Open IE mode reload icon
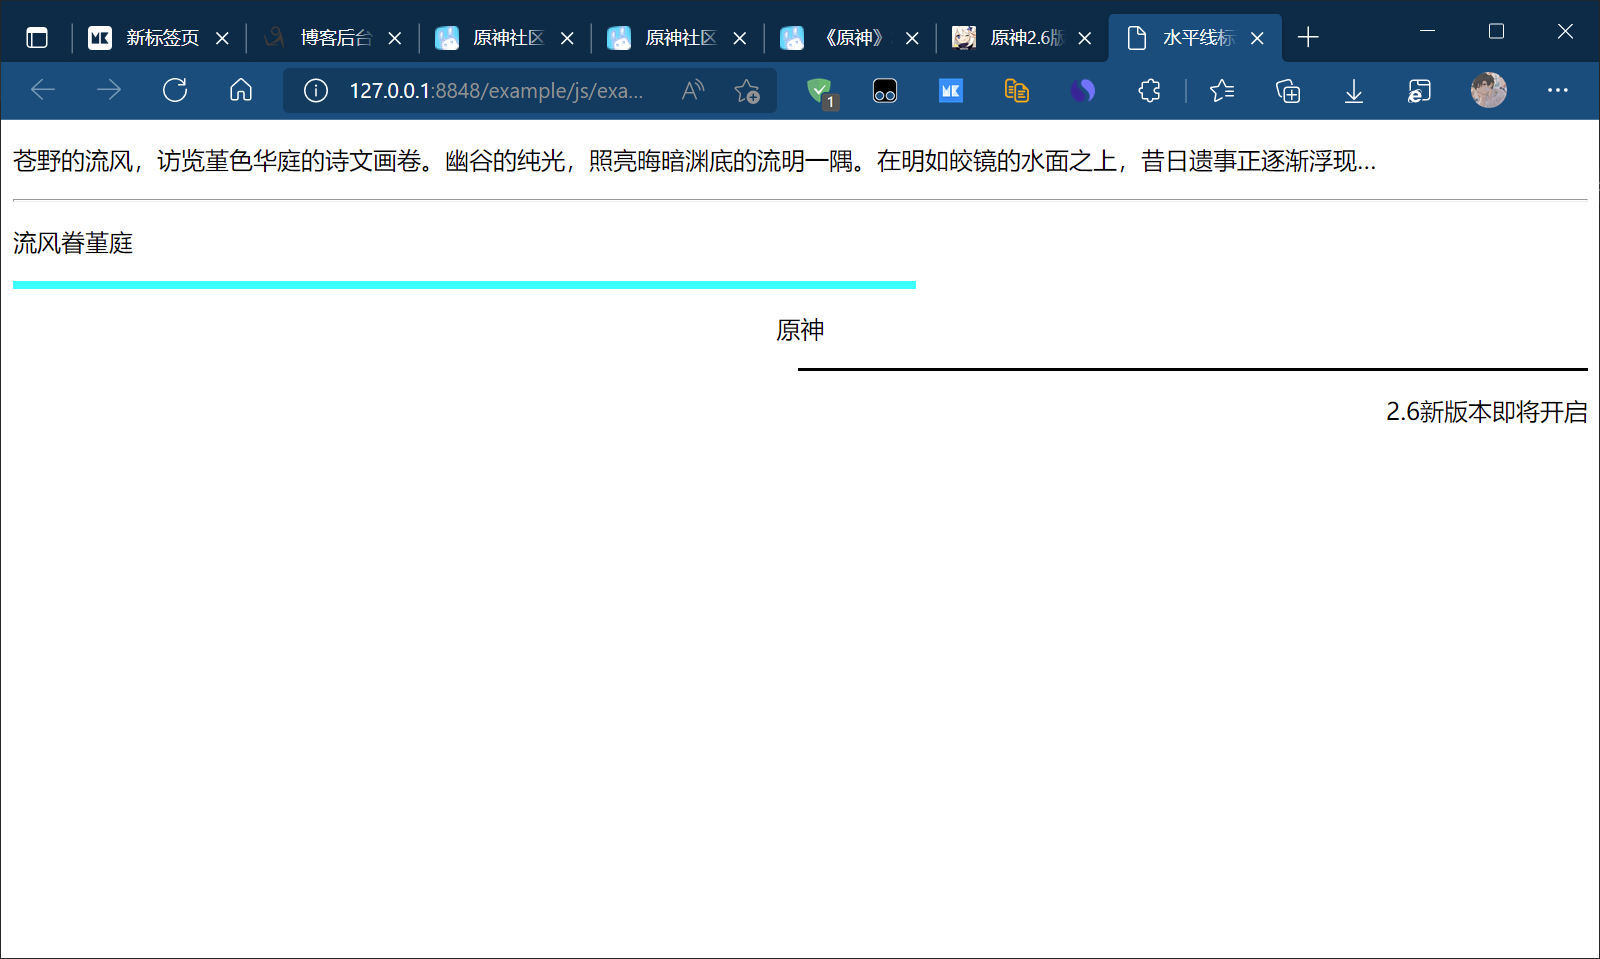 [1420, 91]
